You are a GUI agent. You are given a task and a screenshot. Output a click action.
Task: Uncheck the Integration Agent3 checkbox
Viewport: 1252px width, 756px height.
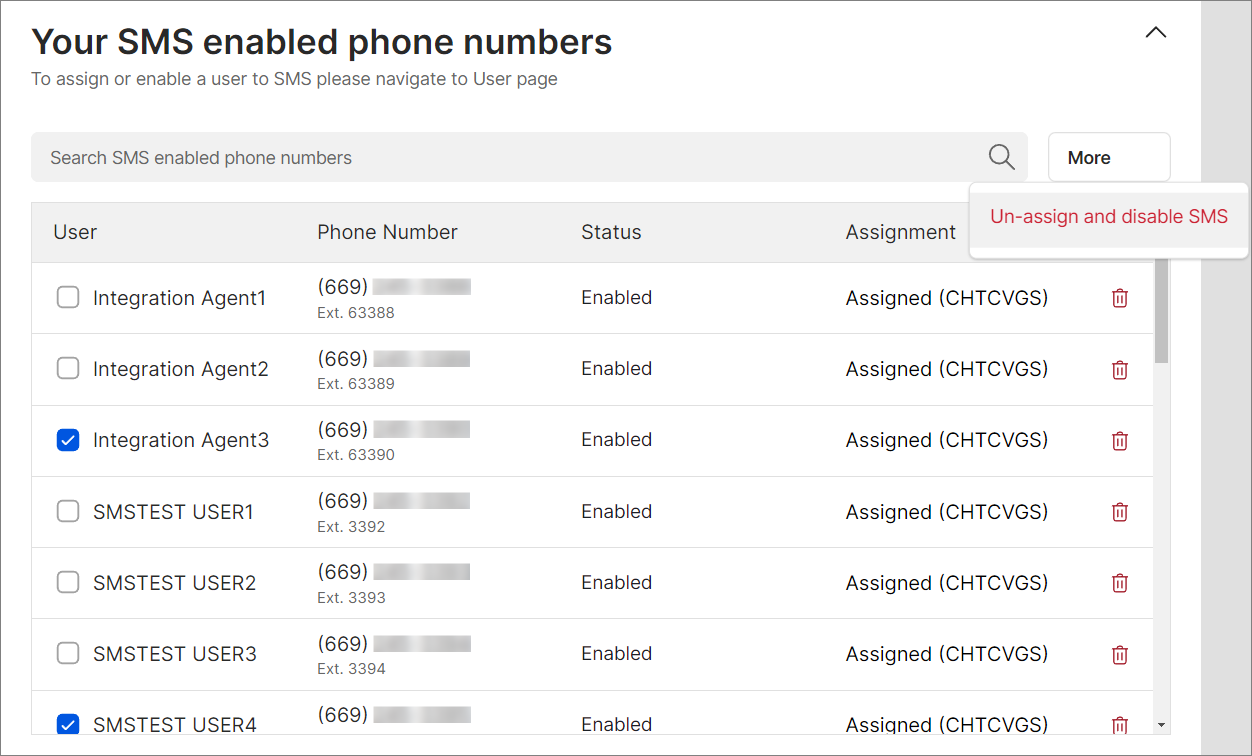68,440
